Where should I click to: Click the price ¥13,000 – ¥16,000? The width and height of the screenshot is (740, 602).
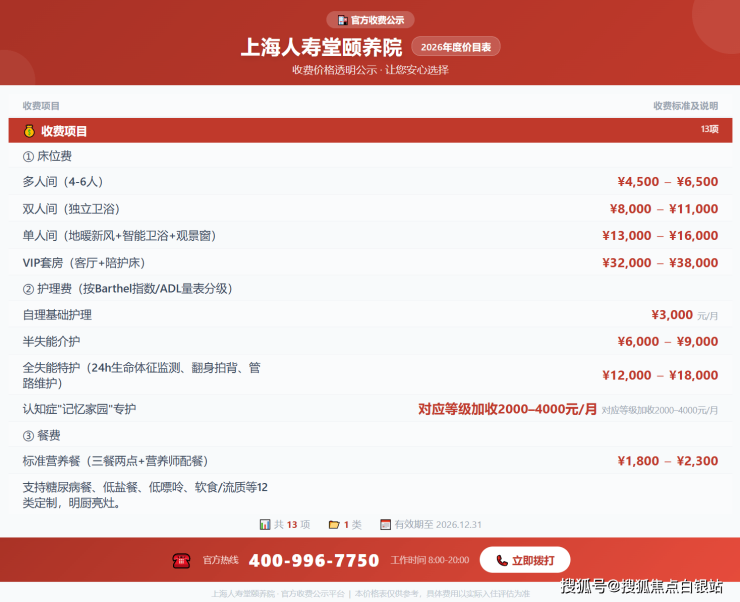tap(660, 235)
